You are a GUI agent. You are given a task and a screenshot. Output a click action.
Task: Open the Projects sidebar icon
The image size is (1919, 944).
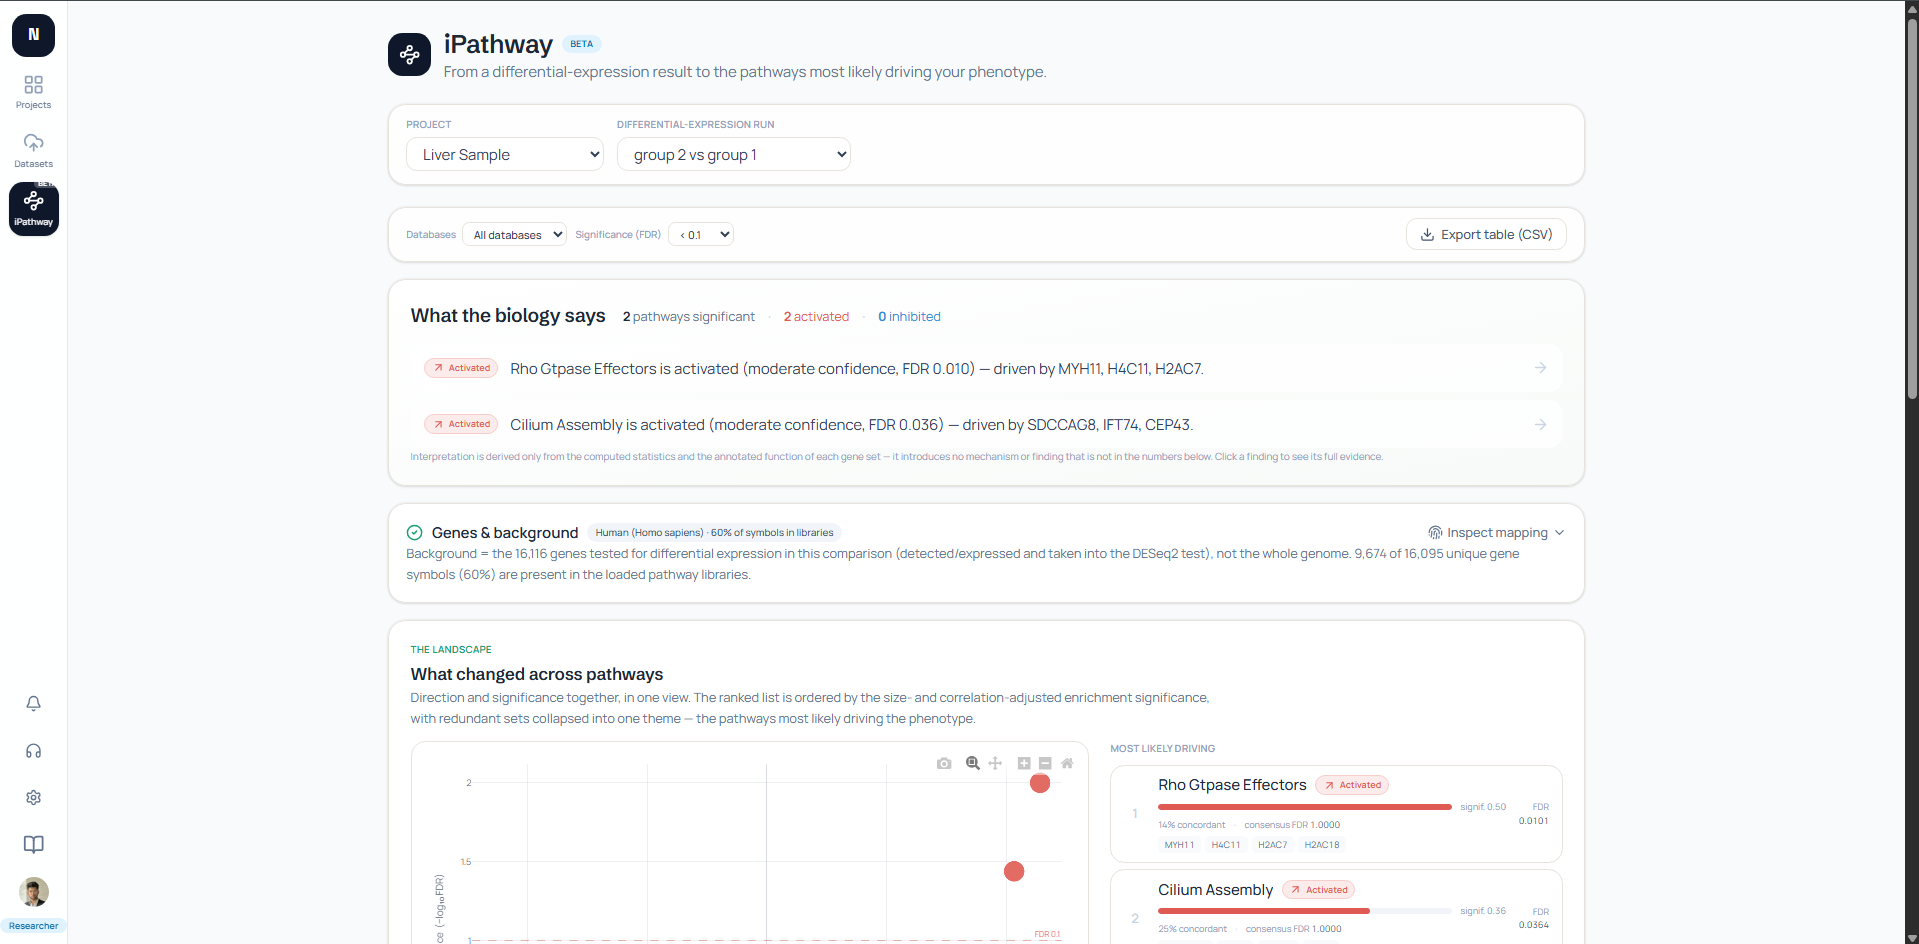click(x=33, y=91)
